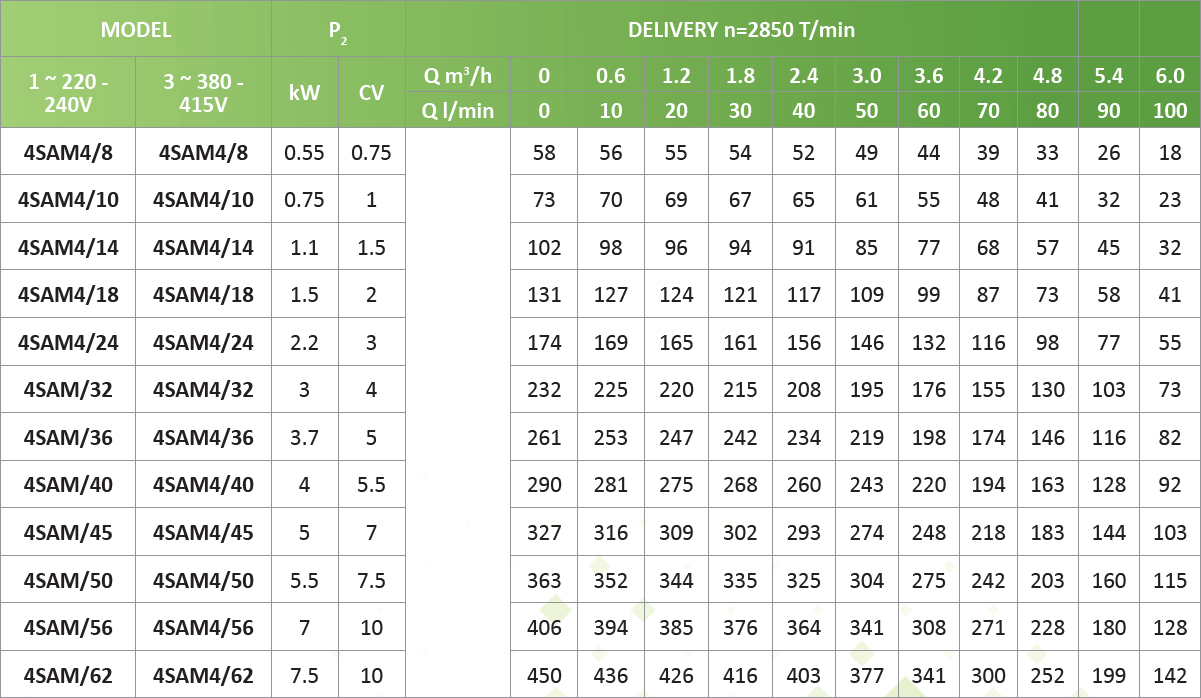Screen dimensions: 1201x698
Task: Click the 5.4 flow rate header value
Action: [x=1108, y=75]
